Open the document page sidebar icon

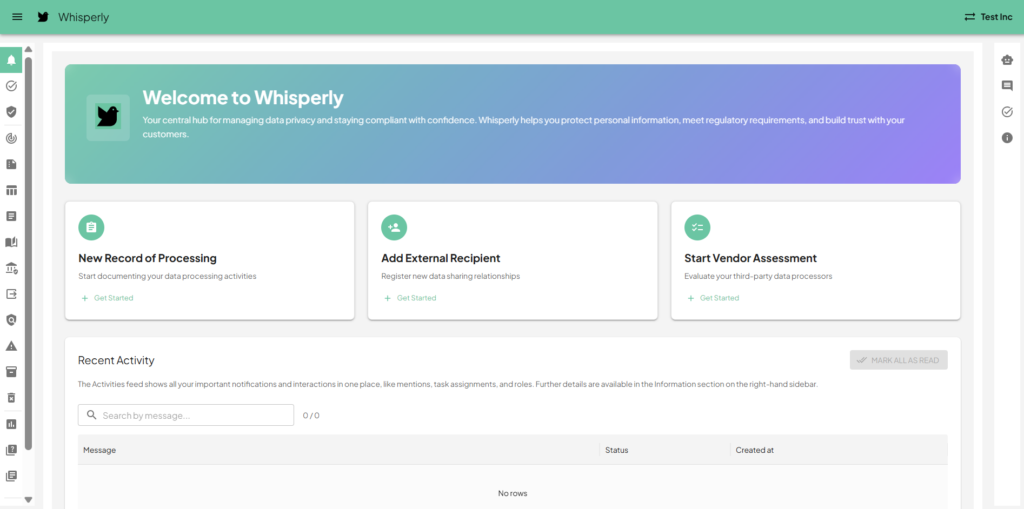(11, 164)
